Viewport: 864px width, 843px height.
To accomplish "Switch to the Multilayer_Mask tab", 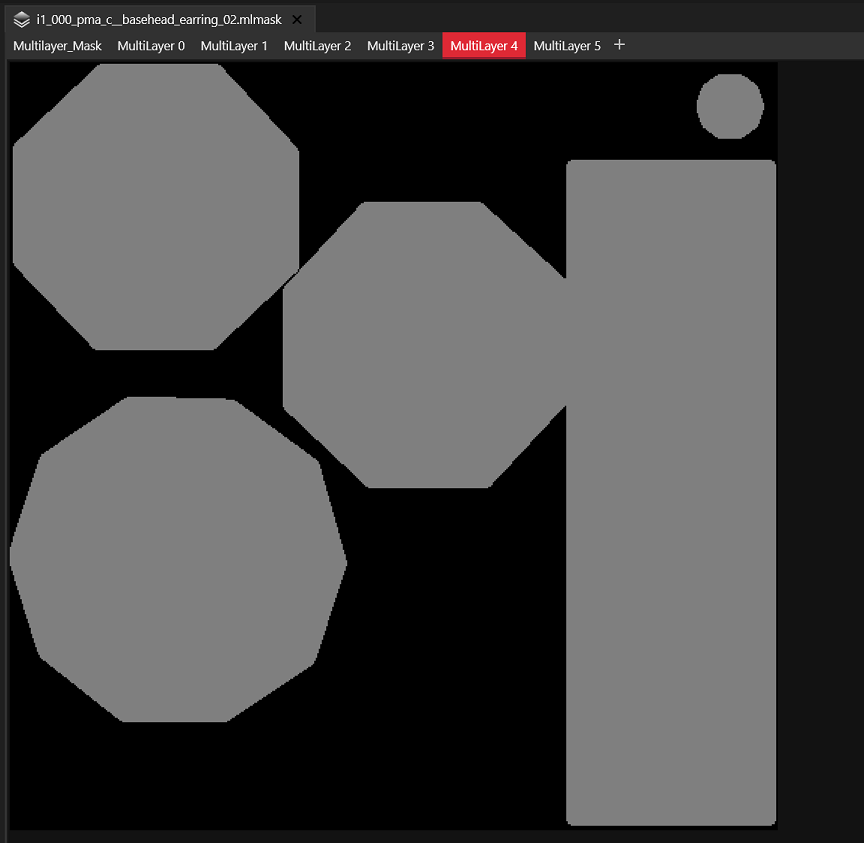I will (57, 46).
